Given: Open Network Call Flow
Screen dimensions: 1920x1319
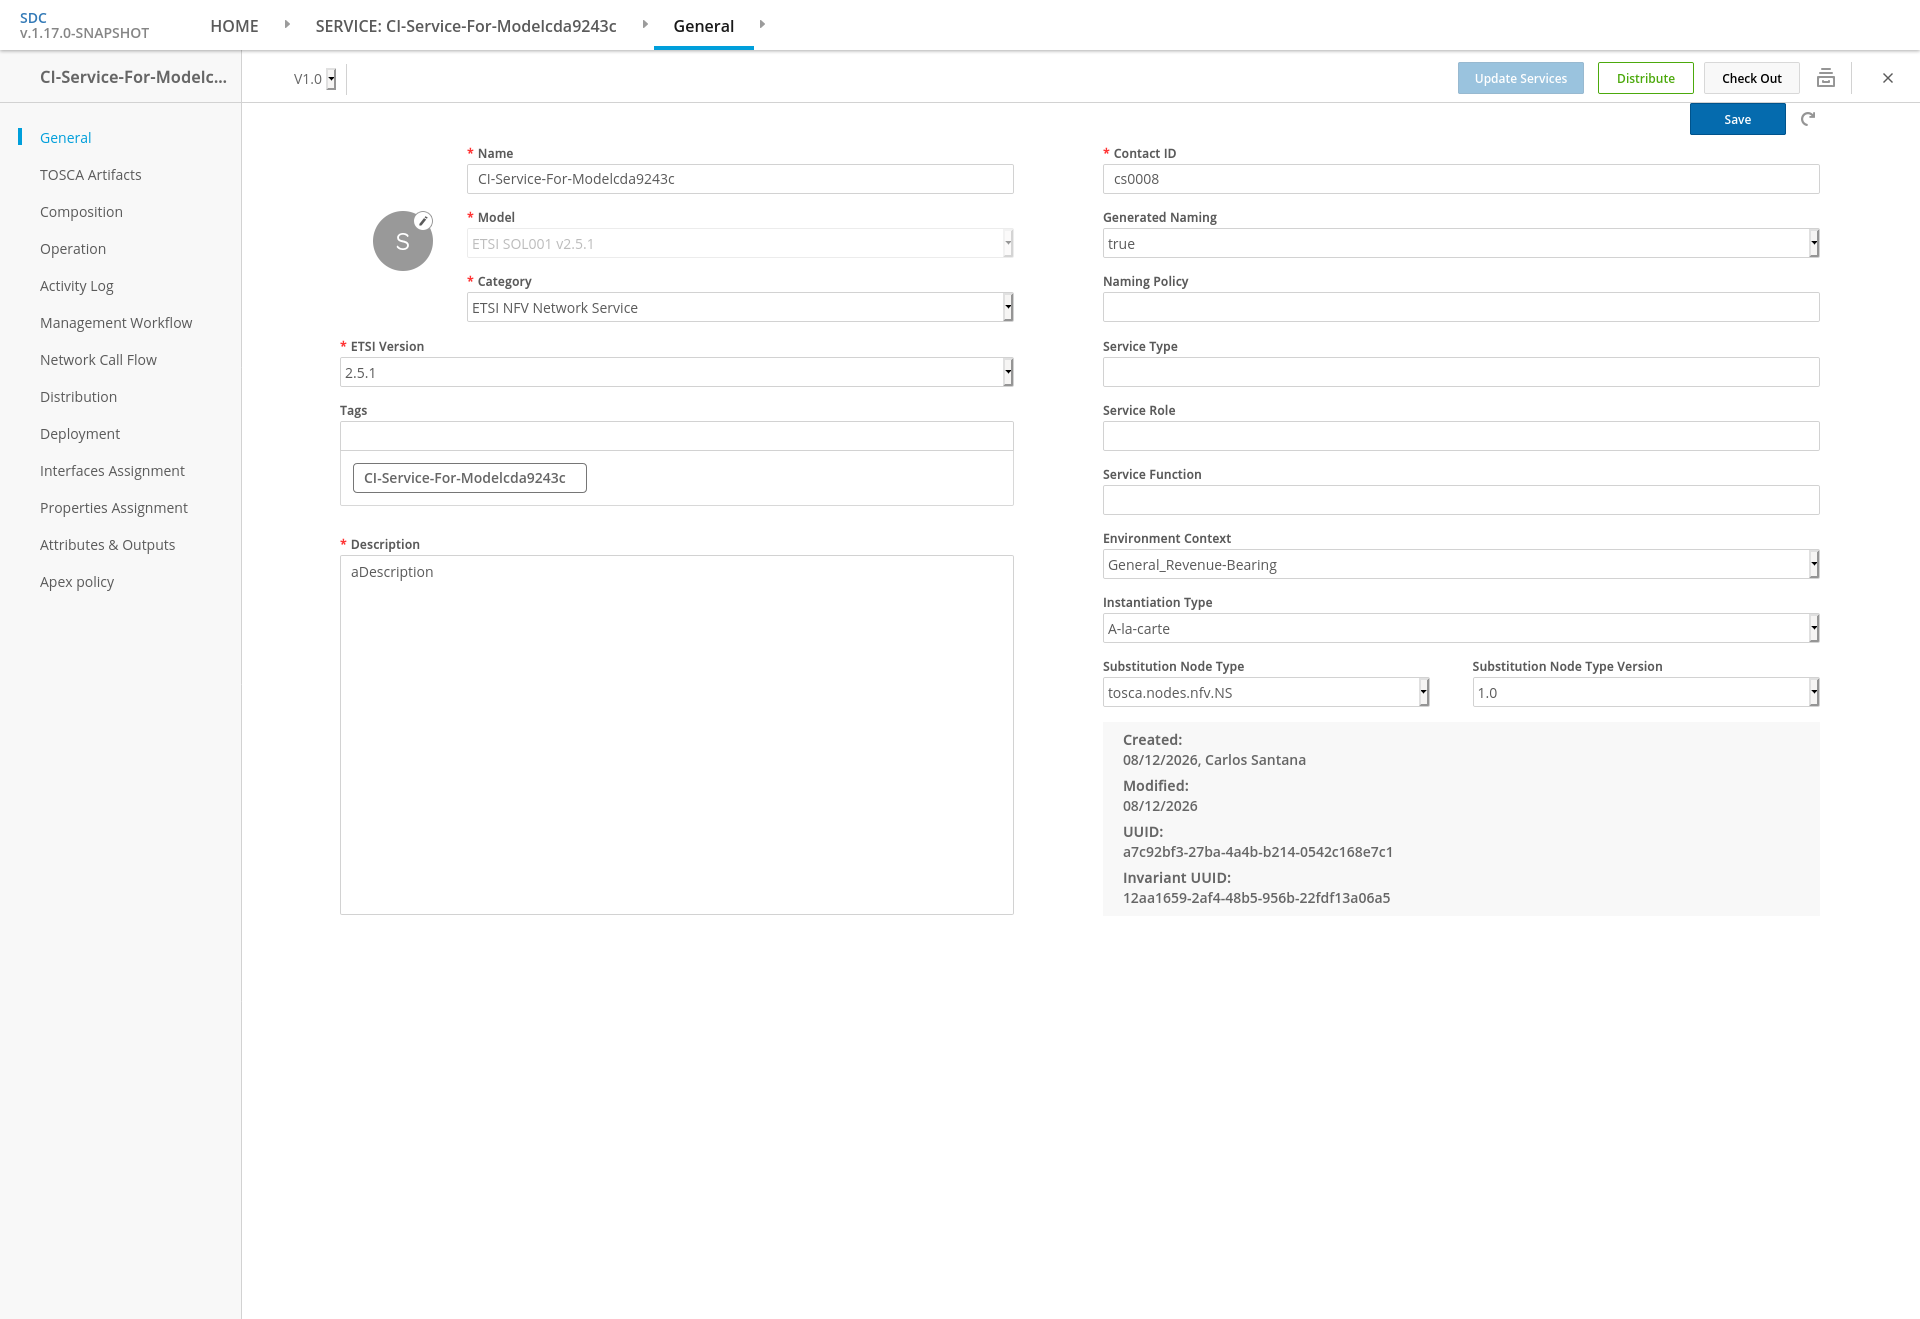Looking at the screenshot, I should pyautogui.click(x=98, y=360).
